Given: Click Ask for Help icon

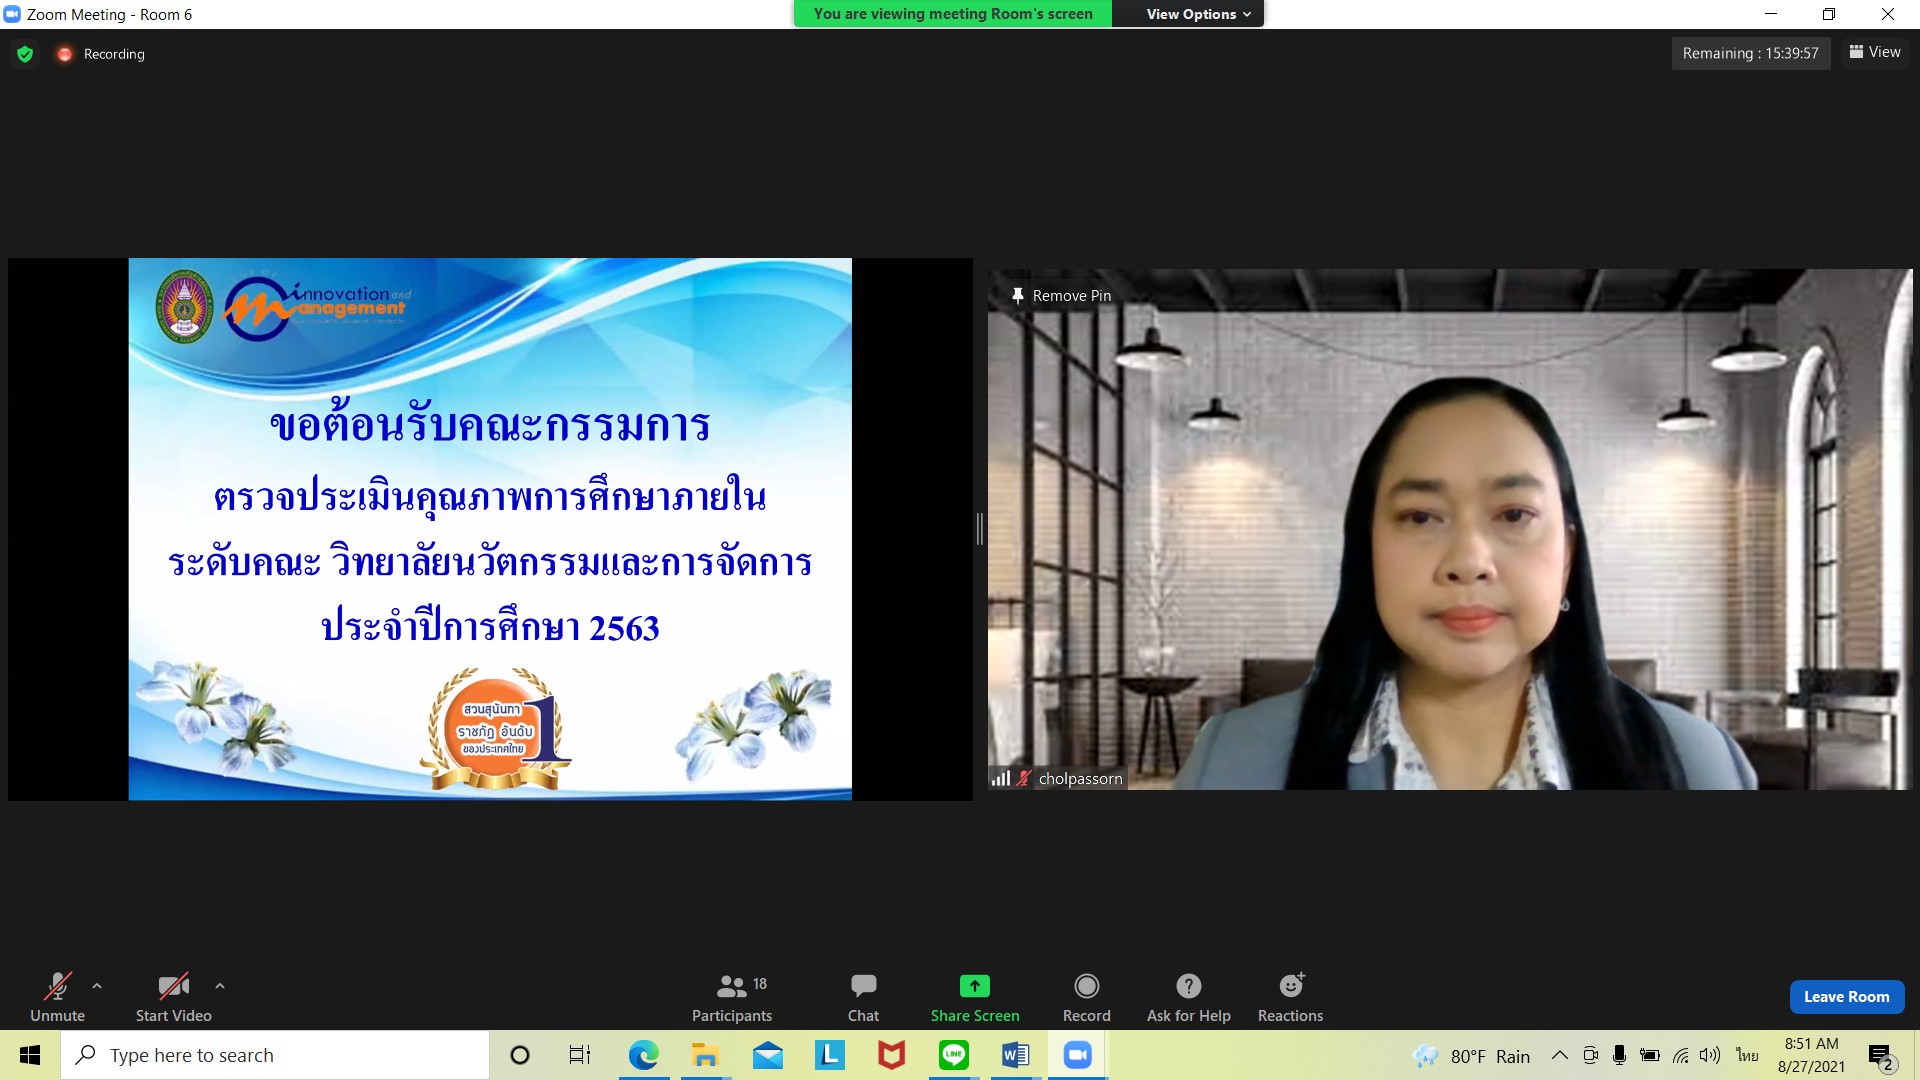Looking at the screenshot, I should (1188, 986).
